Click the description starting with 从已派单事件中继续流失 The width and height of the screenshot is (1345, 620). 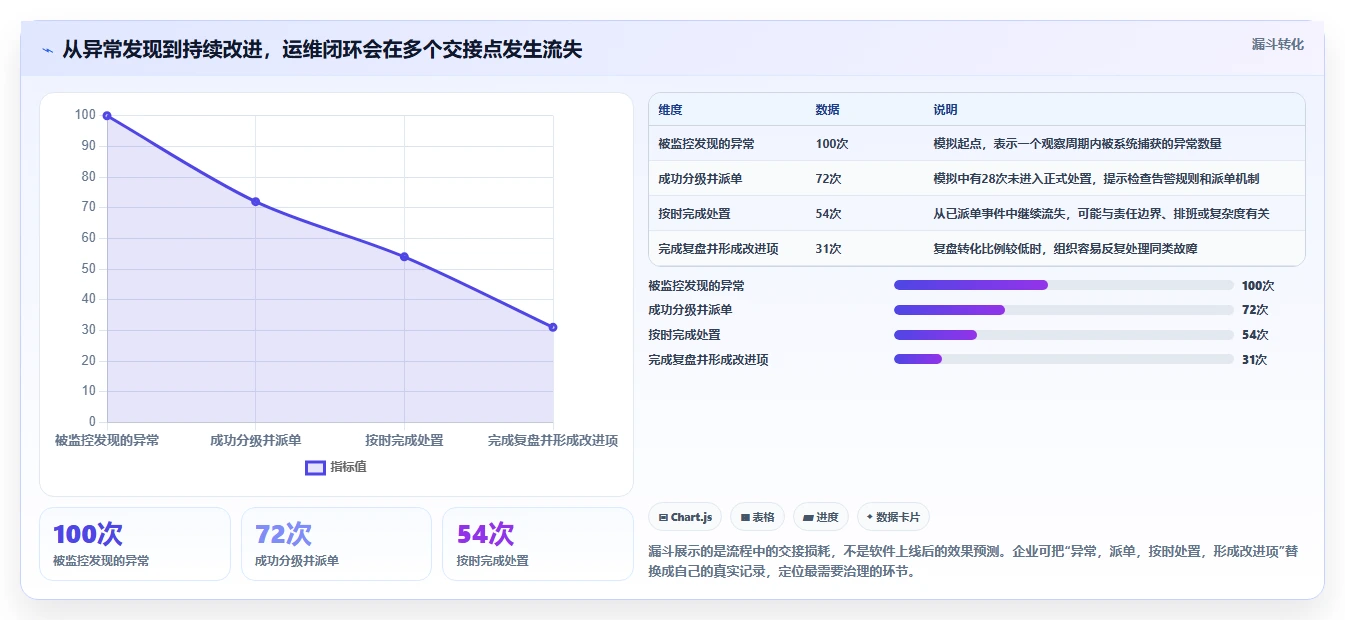pos(1101,214)
